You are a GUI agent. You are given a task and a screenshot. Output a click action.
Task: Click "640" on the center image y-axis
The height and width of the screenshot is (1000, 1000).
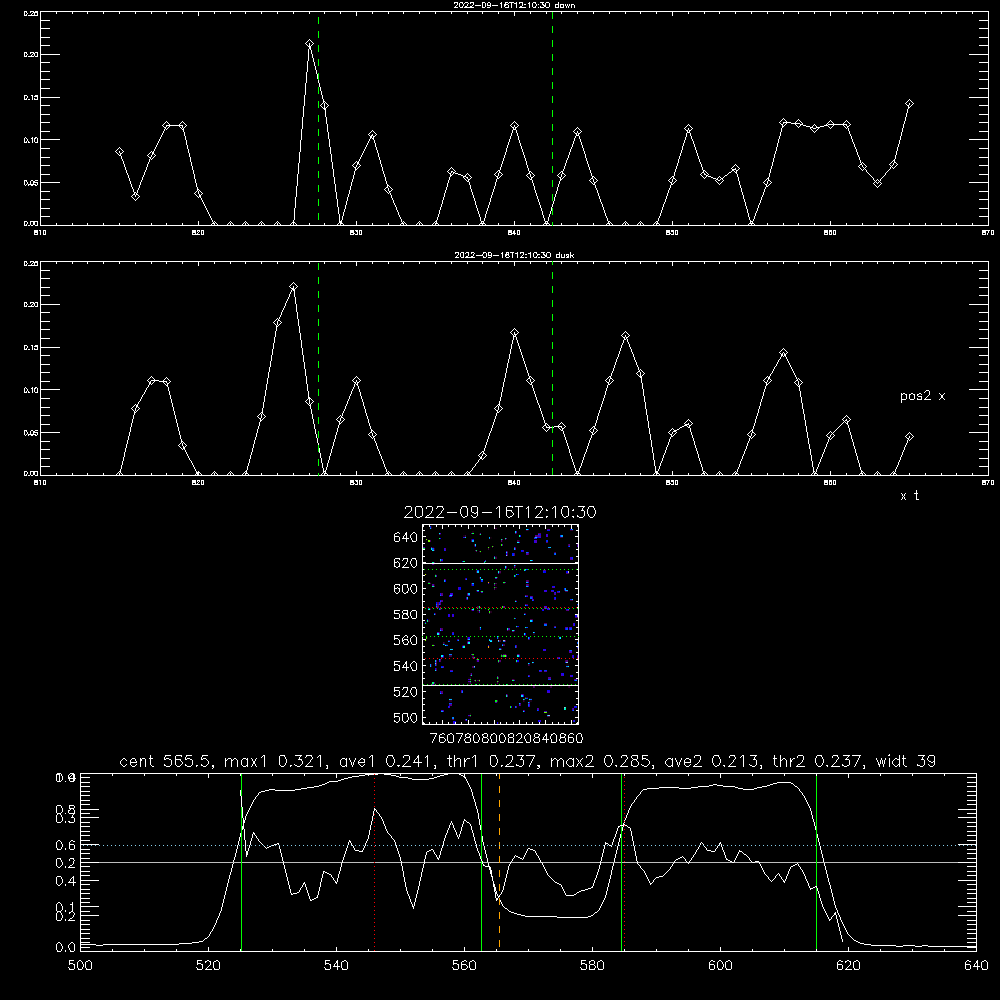406,538
